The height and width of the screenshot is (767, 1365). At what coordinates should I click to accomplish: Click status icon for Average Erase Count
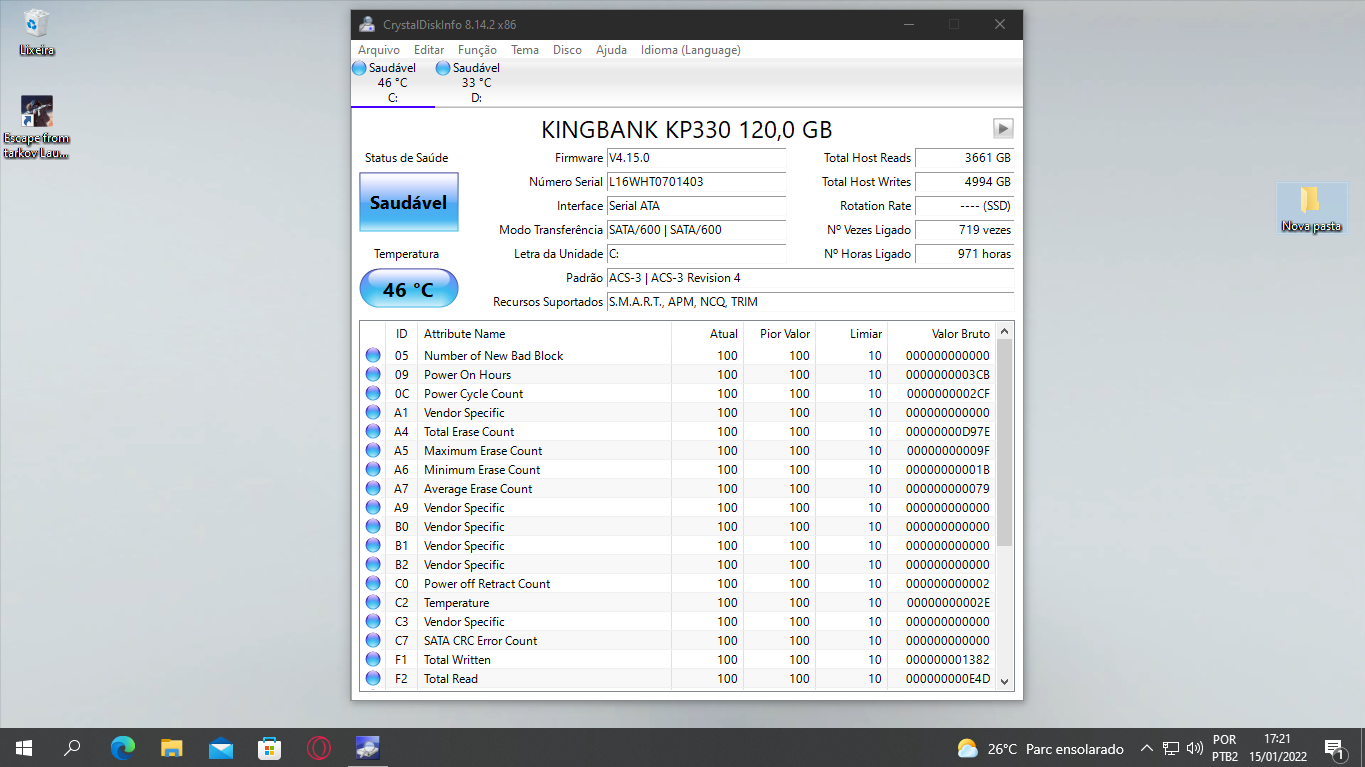pos(373,488)
